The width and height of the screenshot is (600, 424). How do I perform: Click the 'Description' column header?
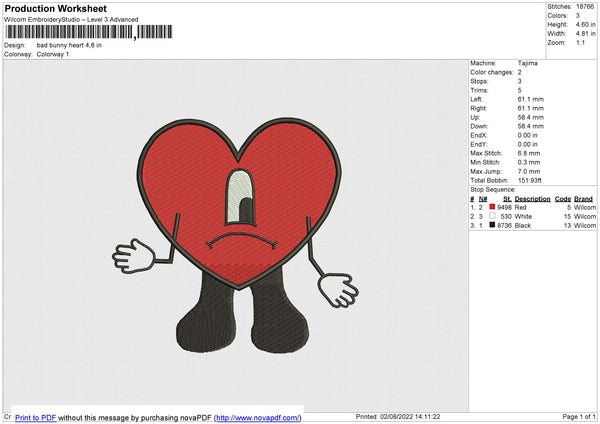point(532,199)
